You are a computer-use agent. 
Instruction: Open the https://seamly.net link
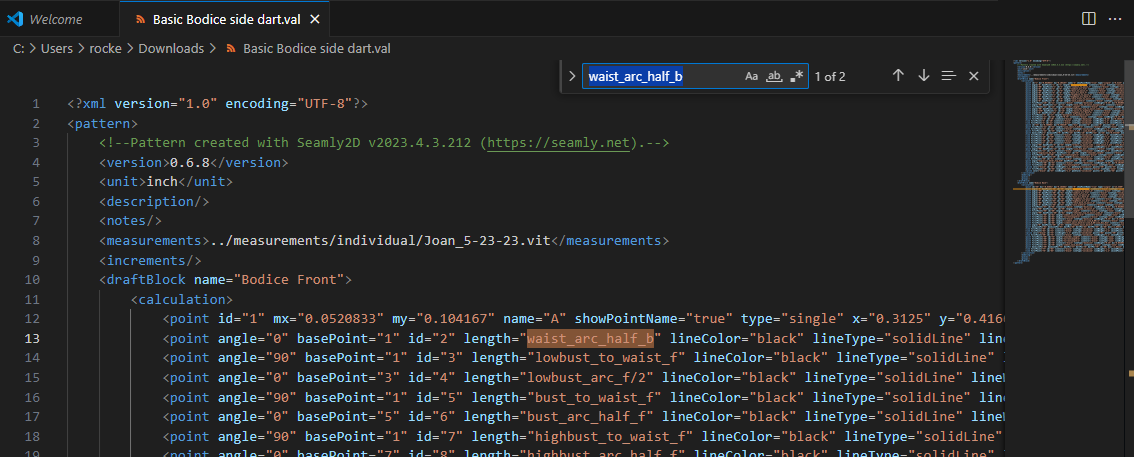pos(559,142)
